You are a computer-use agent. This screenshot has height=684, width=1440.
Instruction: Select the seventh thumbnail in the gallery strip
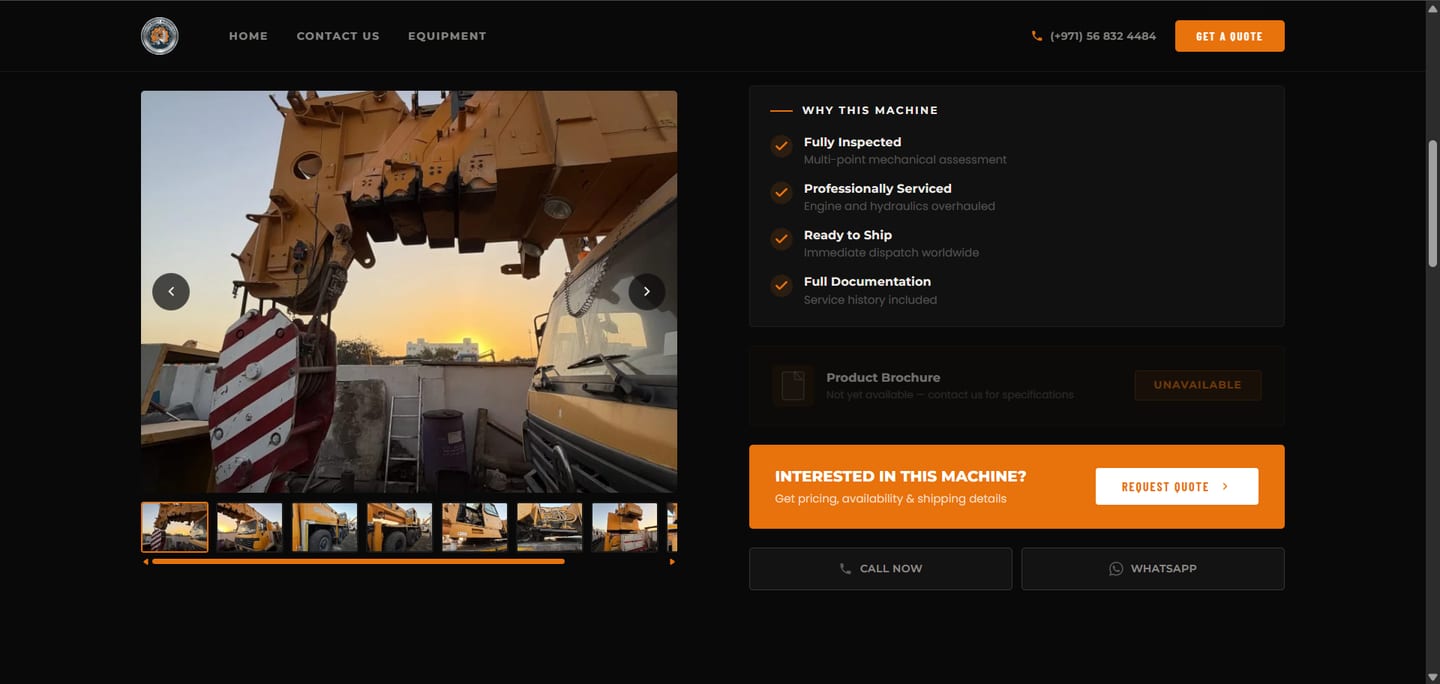[625, 527]
